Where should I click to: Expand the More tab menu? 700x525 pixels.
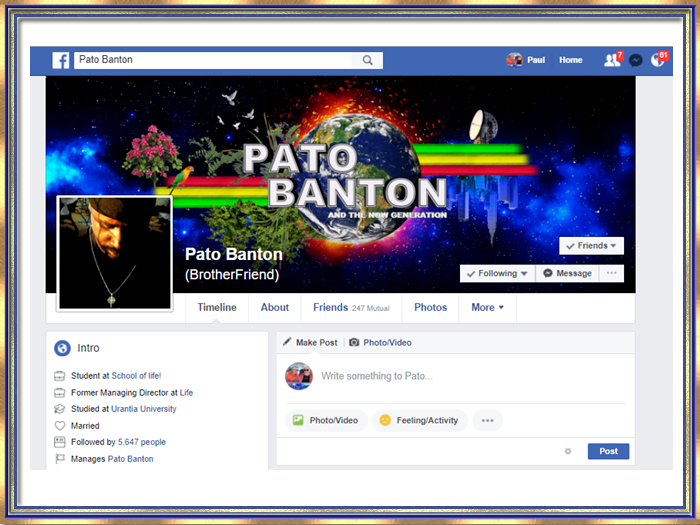click(x=488, y=308)
